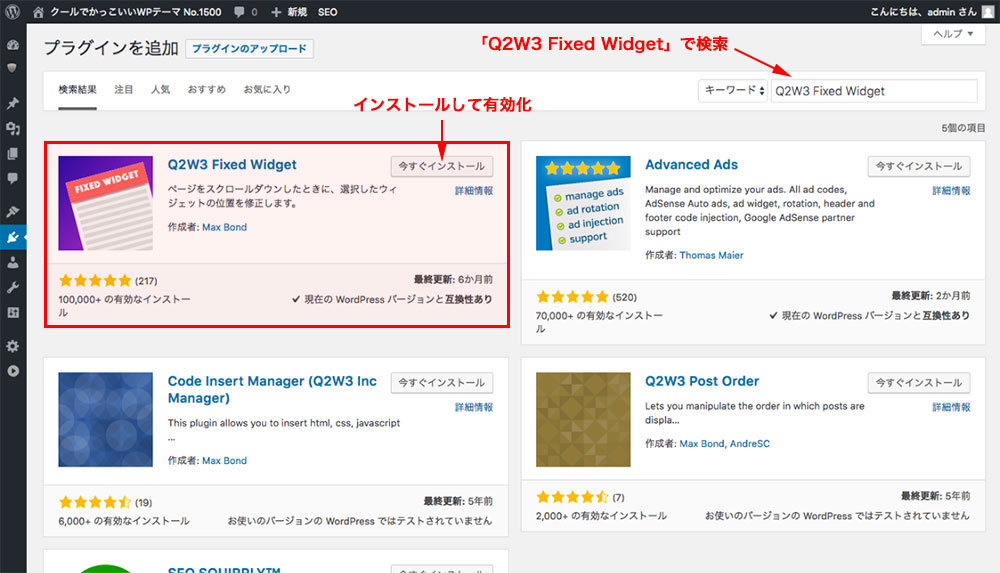Open Settings sliders icon in sidebar
Screen dimensions: 1000x573
click(x=13, y=313)
